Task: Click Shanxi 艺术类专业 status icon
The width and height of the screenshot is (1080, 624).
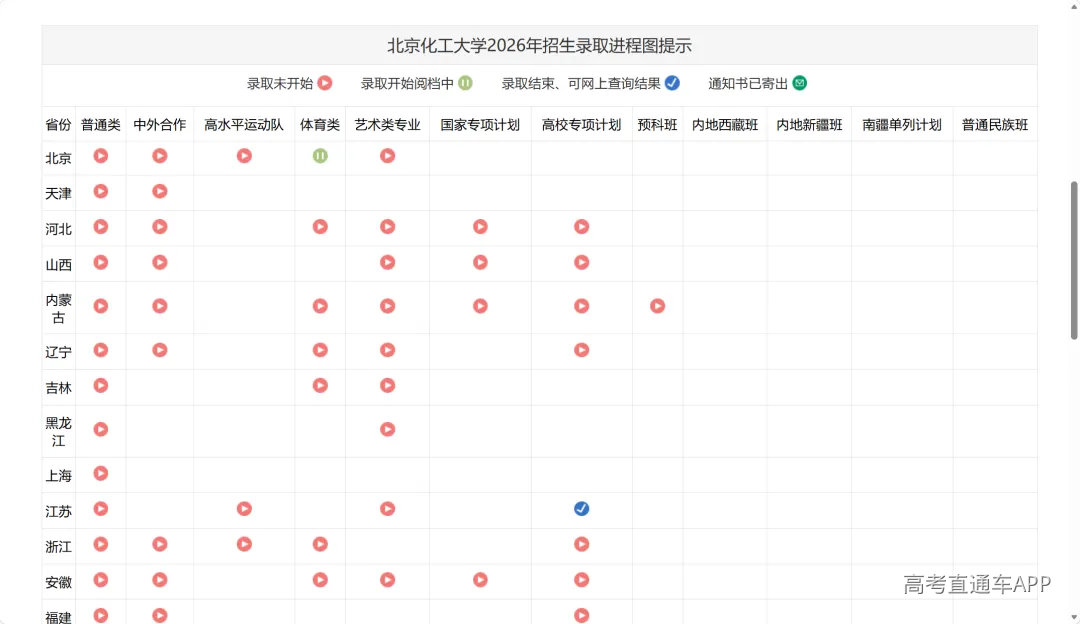Action: tap(388, 262)
